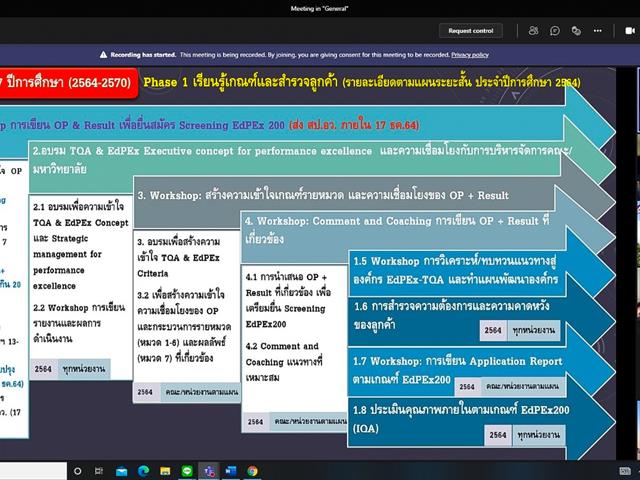The width and height of the screenshot is (640, 480).
Task: Click the 2564 tag in the 1.6 arrow
Action: tap(493, 330)
